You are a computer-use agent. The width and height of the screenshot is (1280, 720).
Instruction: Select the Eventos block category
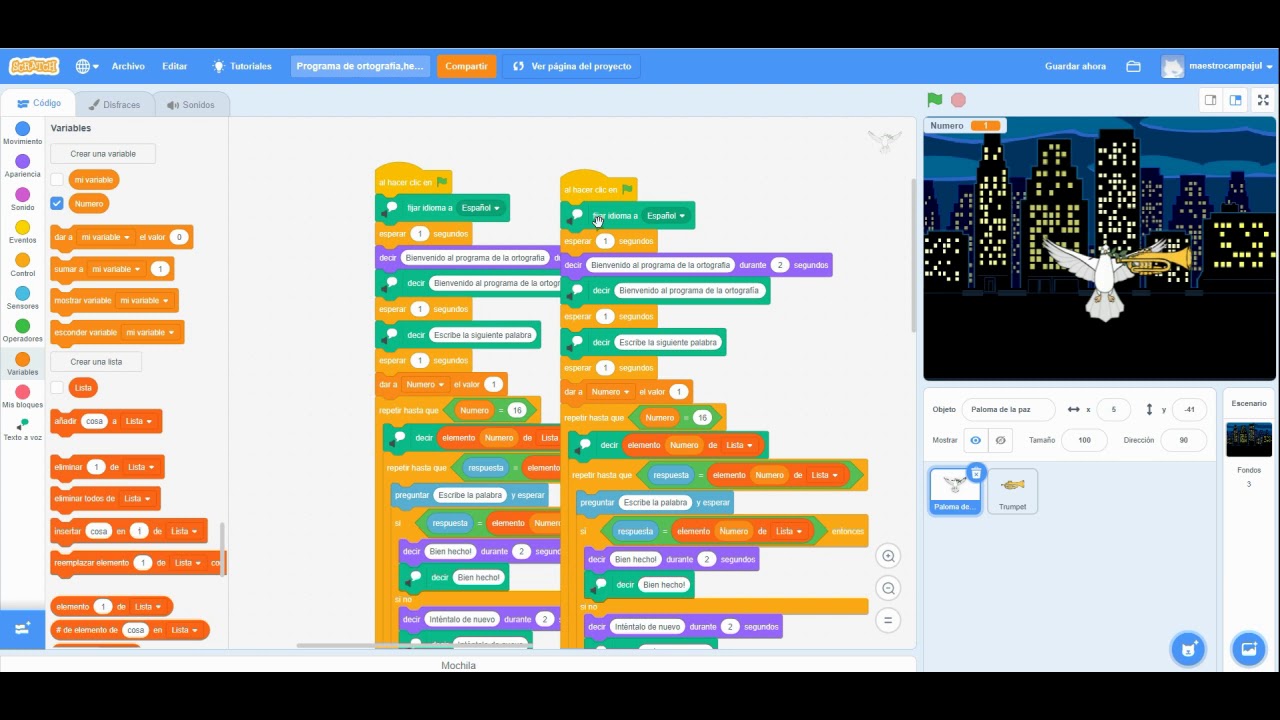click(22, 232)
